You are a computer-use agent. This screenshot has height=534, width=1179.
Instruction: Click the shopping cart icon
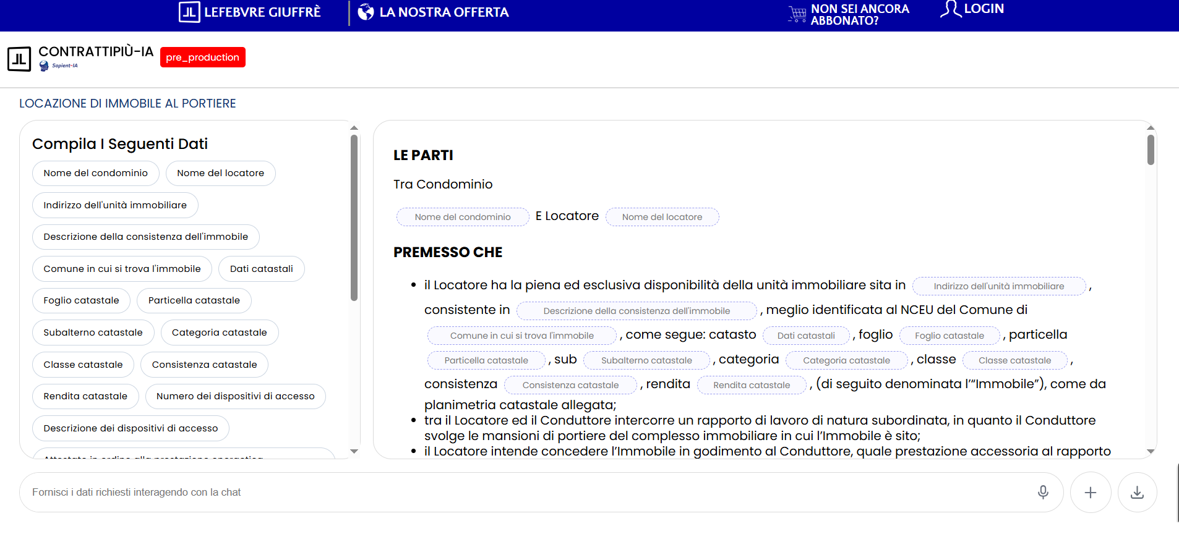click(796, 14)
